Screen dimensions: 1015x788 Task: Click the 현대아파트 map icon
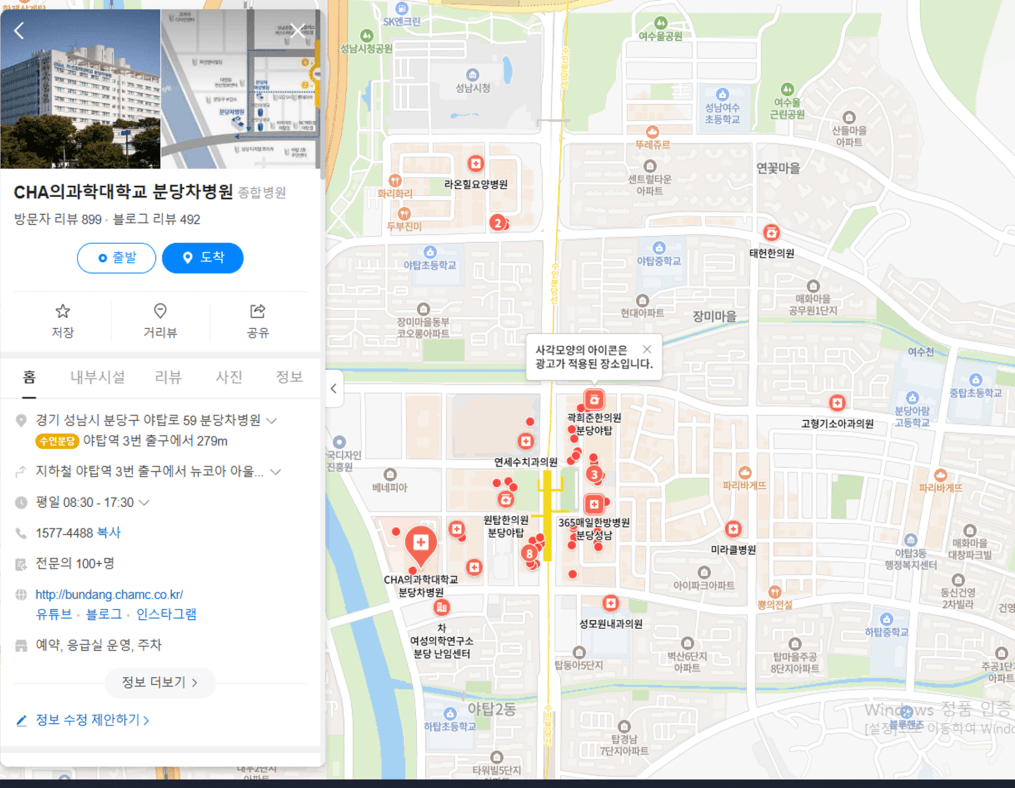(642, 300)
